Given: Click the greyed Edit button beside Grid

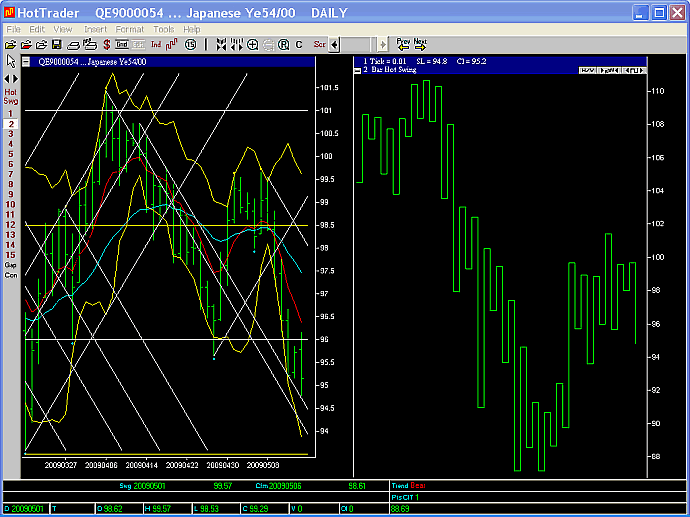Looking at the screenshot, I should 138,44.
